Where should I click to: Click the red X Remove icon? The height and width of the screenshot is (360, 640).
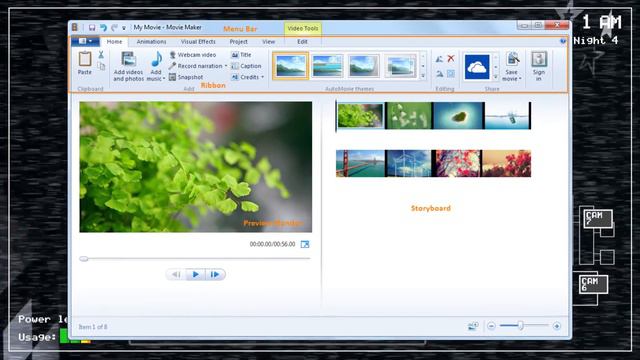451,59
